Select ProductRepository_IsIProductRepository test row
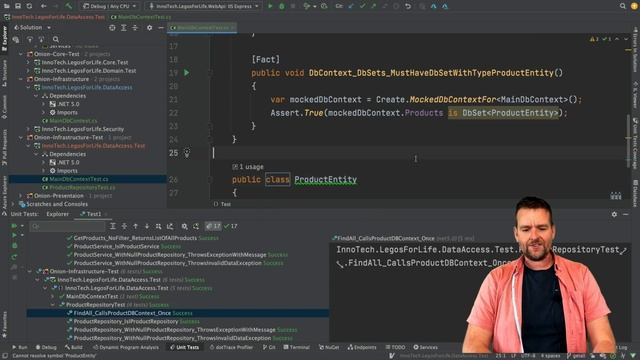Viewport: 640px width, 360px height. [126, 322]
